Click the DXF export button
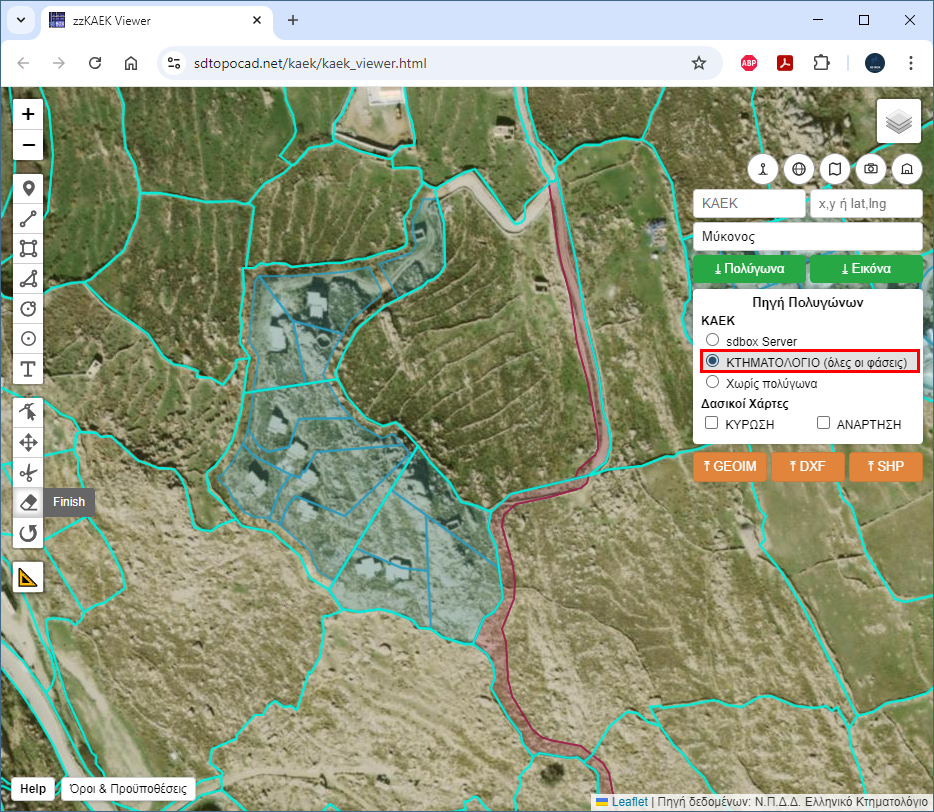Screen dimensions: 934x812 [x=807, y=467]
